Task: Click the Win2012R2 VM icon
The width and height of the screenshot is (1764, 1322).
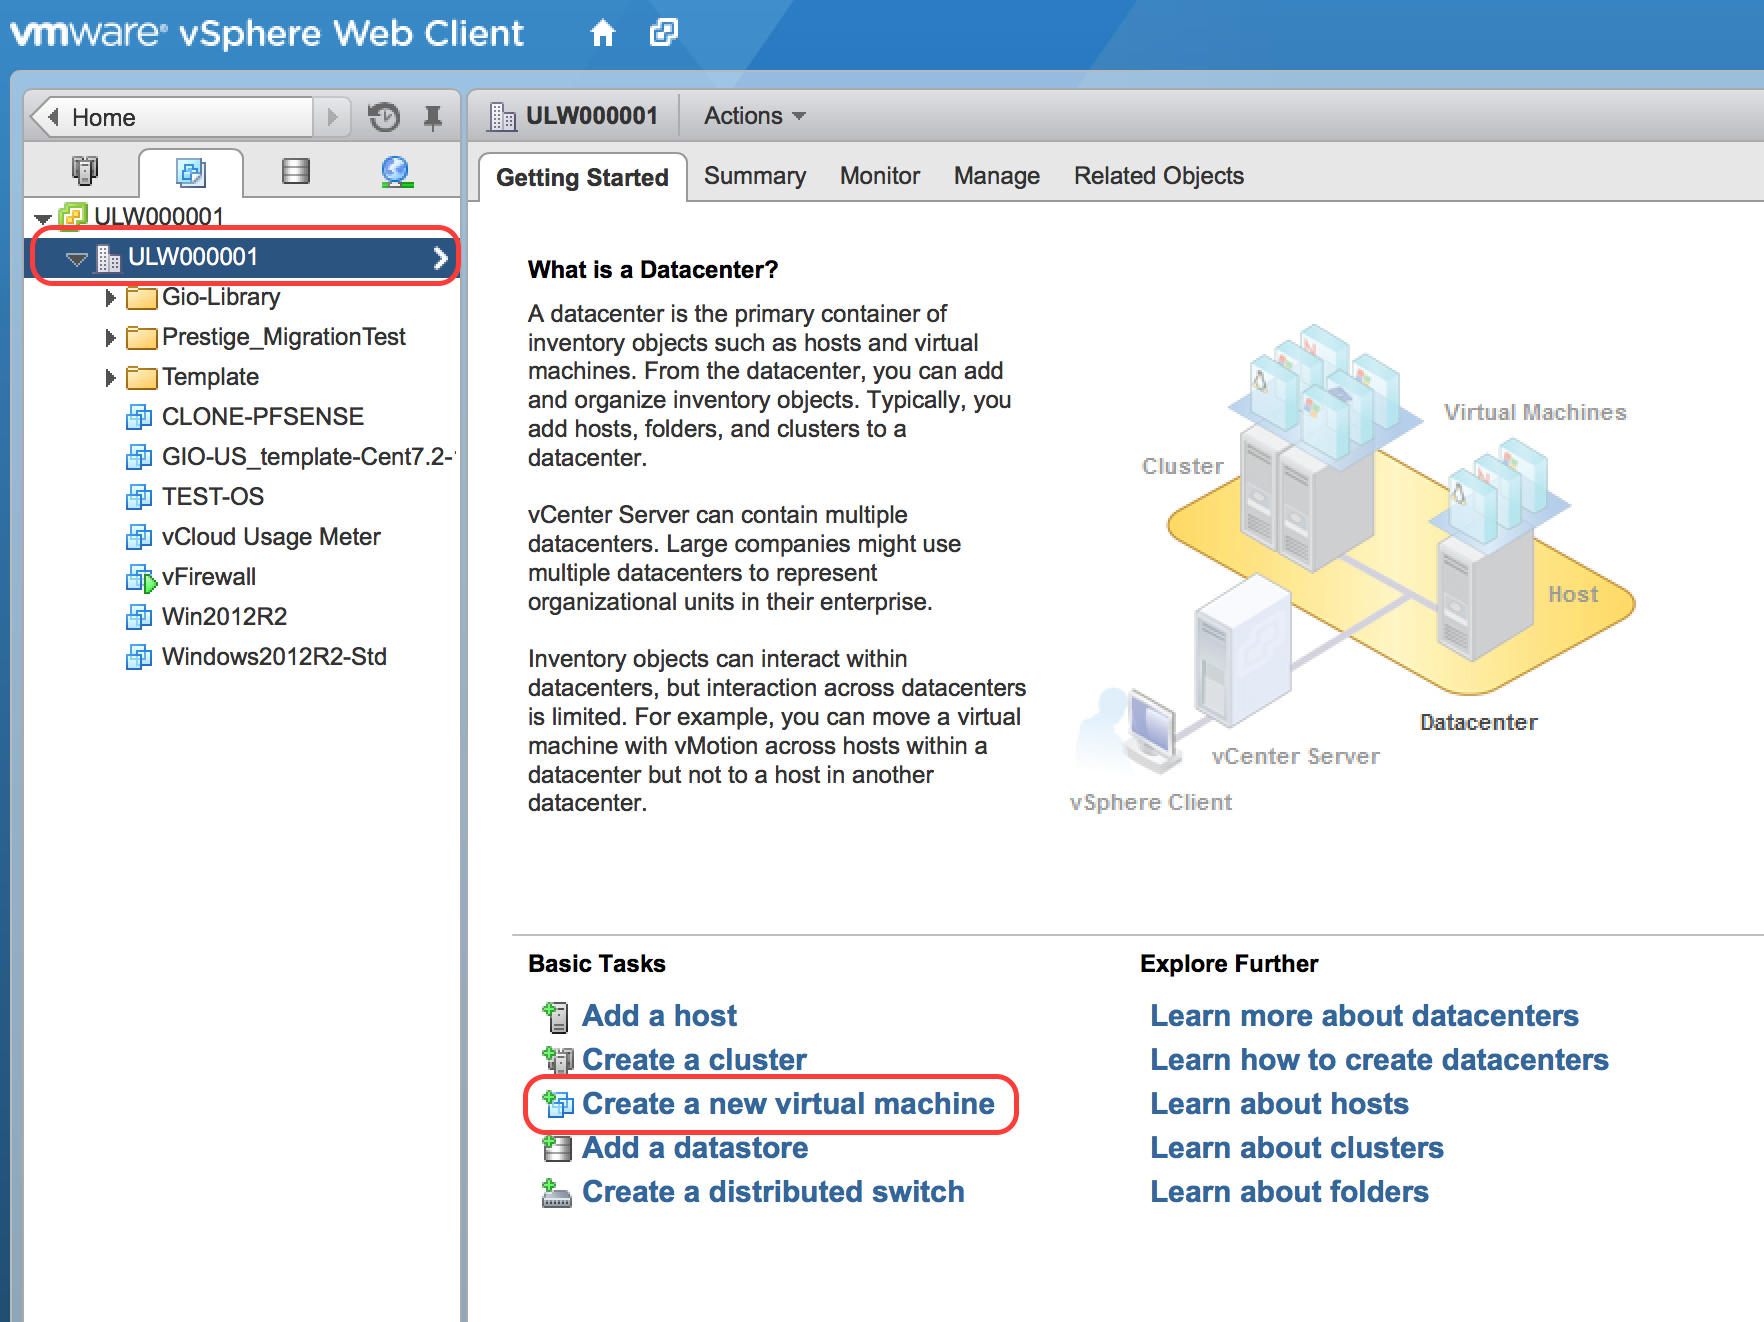Action: [139, 617]
